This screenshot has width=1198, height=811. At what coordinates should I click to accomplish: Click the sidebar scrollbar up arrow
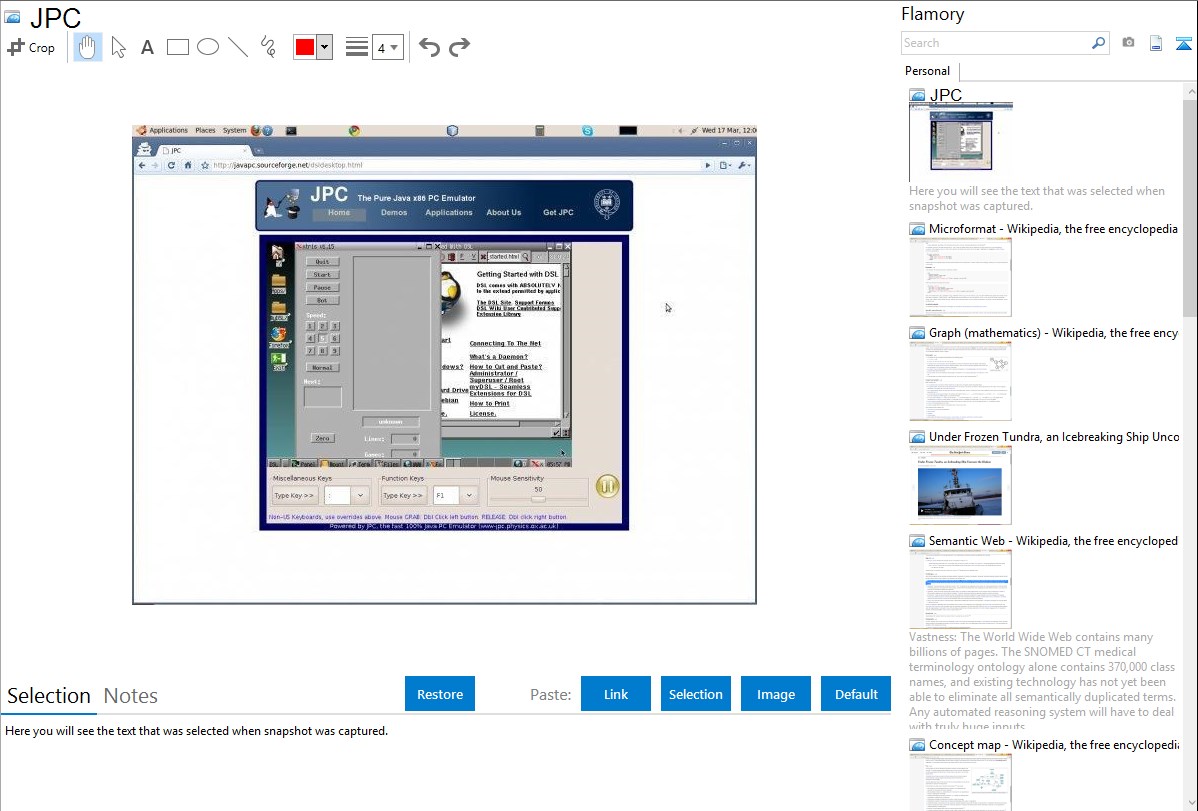[1190, 91]
